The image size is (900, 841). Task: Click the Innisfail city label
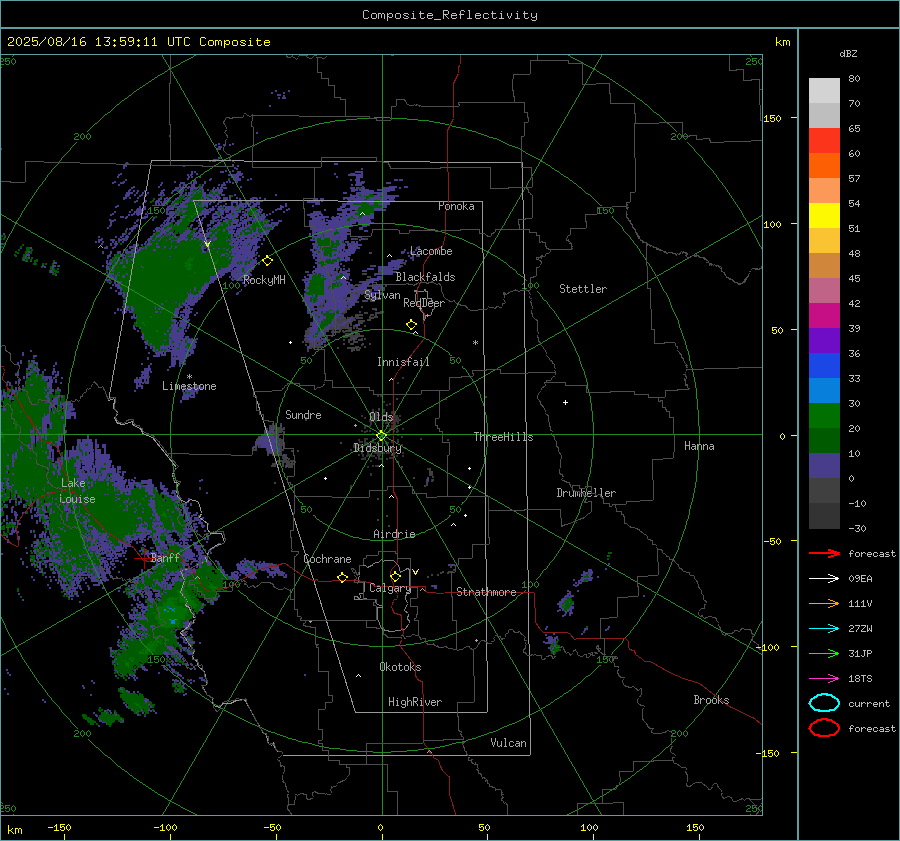pos(403,362)
